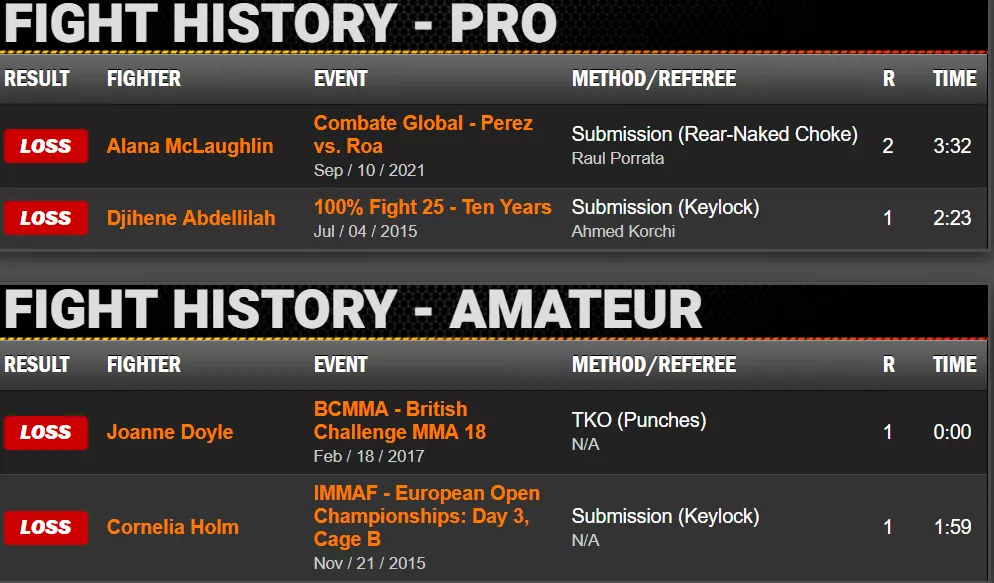View the IMMAF - European Open Championships event

tap(426, 516)
